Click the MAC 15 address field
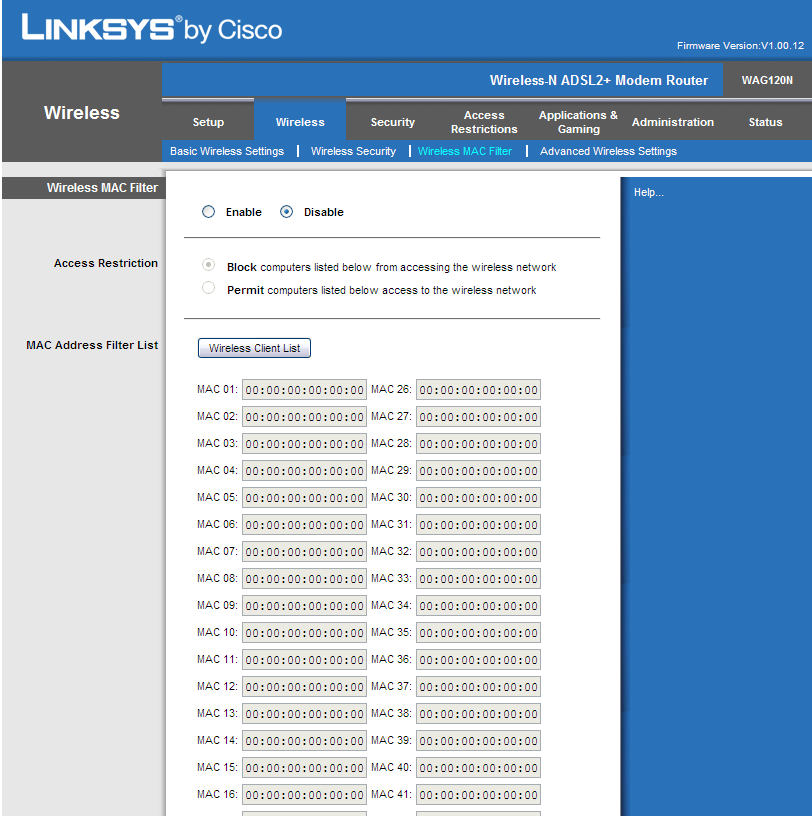 [304, 768]
